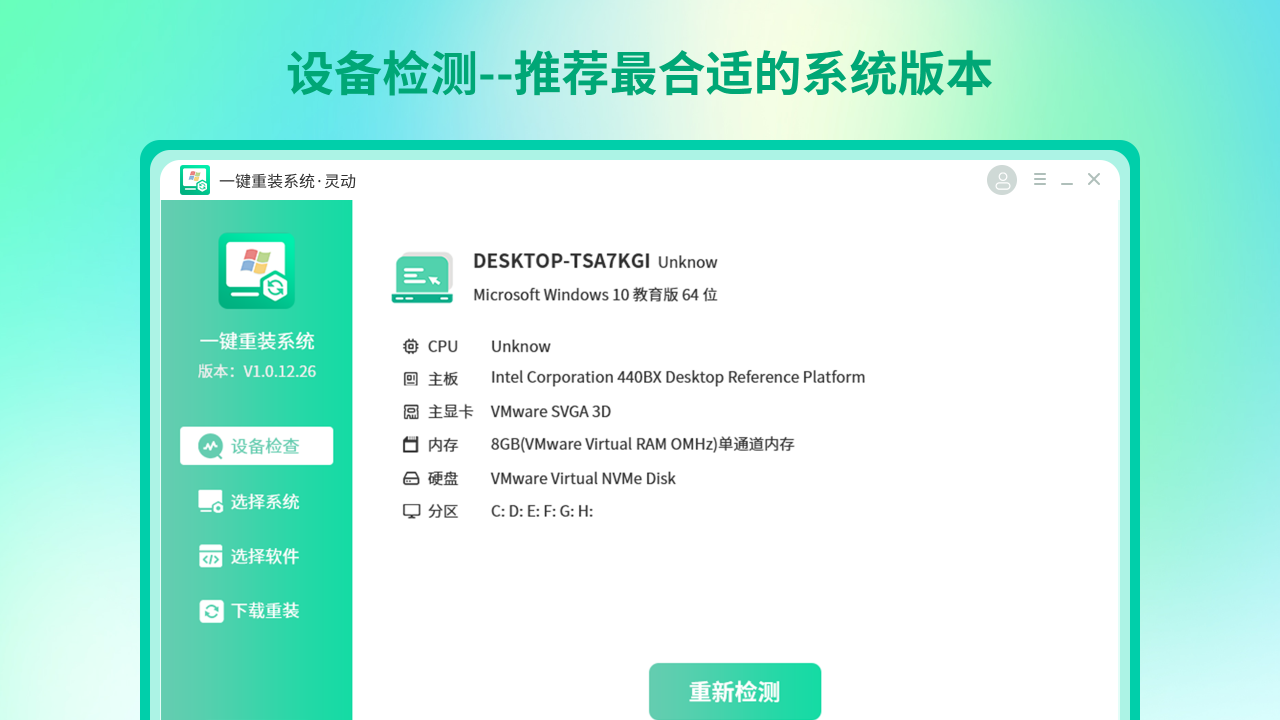Click the 分区 monitor icon
The width and height of the screenshot is (1280, 720).
pyautogui.click(x=411, y=511)
